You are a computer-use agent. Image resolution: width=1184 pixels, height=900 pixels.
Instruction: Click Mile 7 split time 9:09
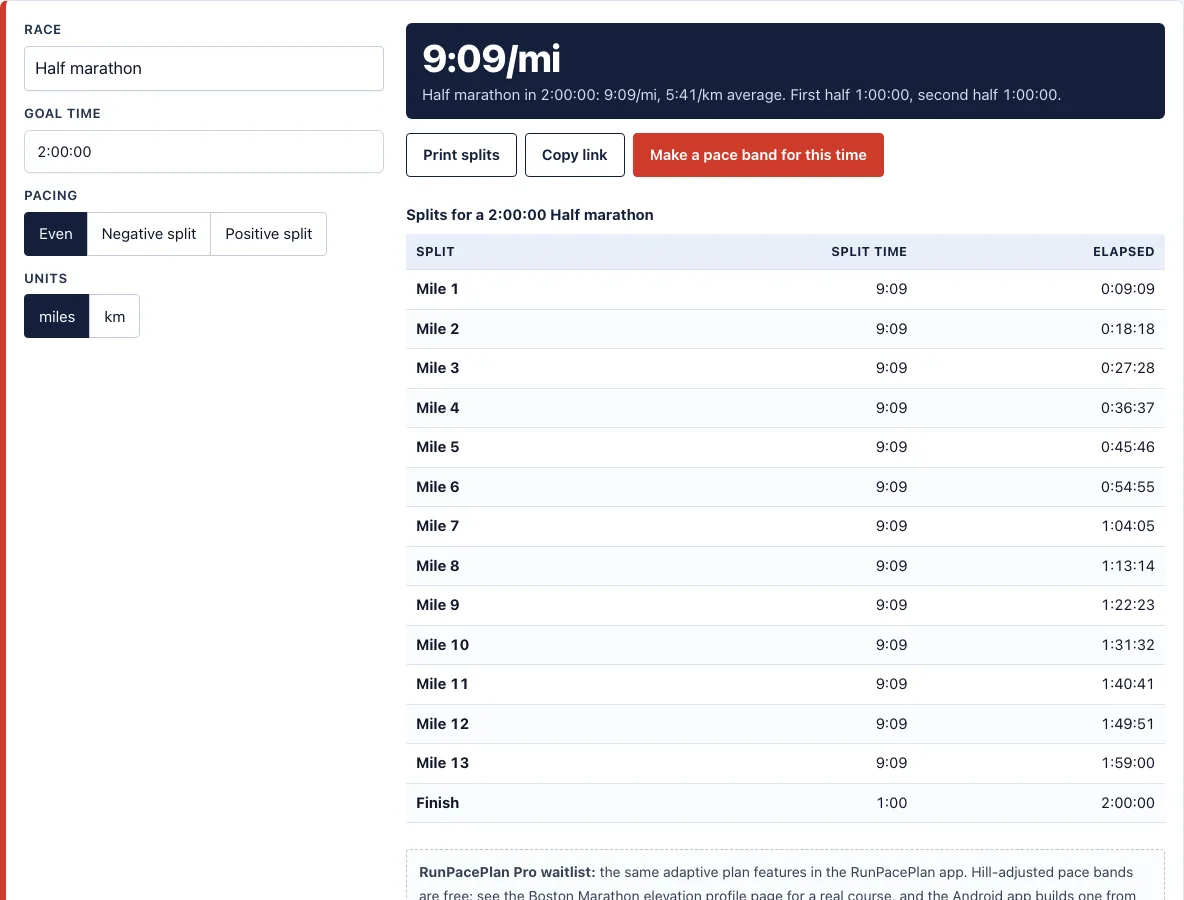pyautogui.click(x=892, y=526)
